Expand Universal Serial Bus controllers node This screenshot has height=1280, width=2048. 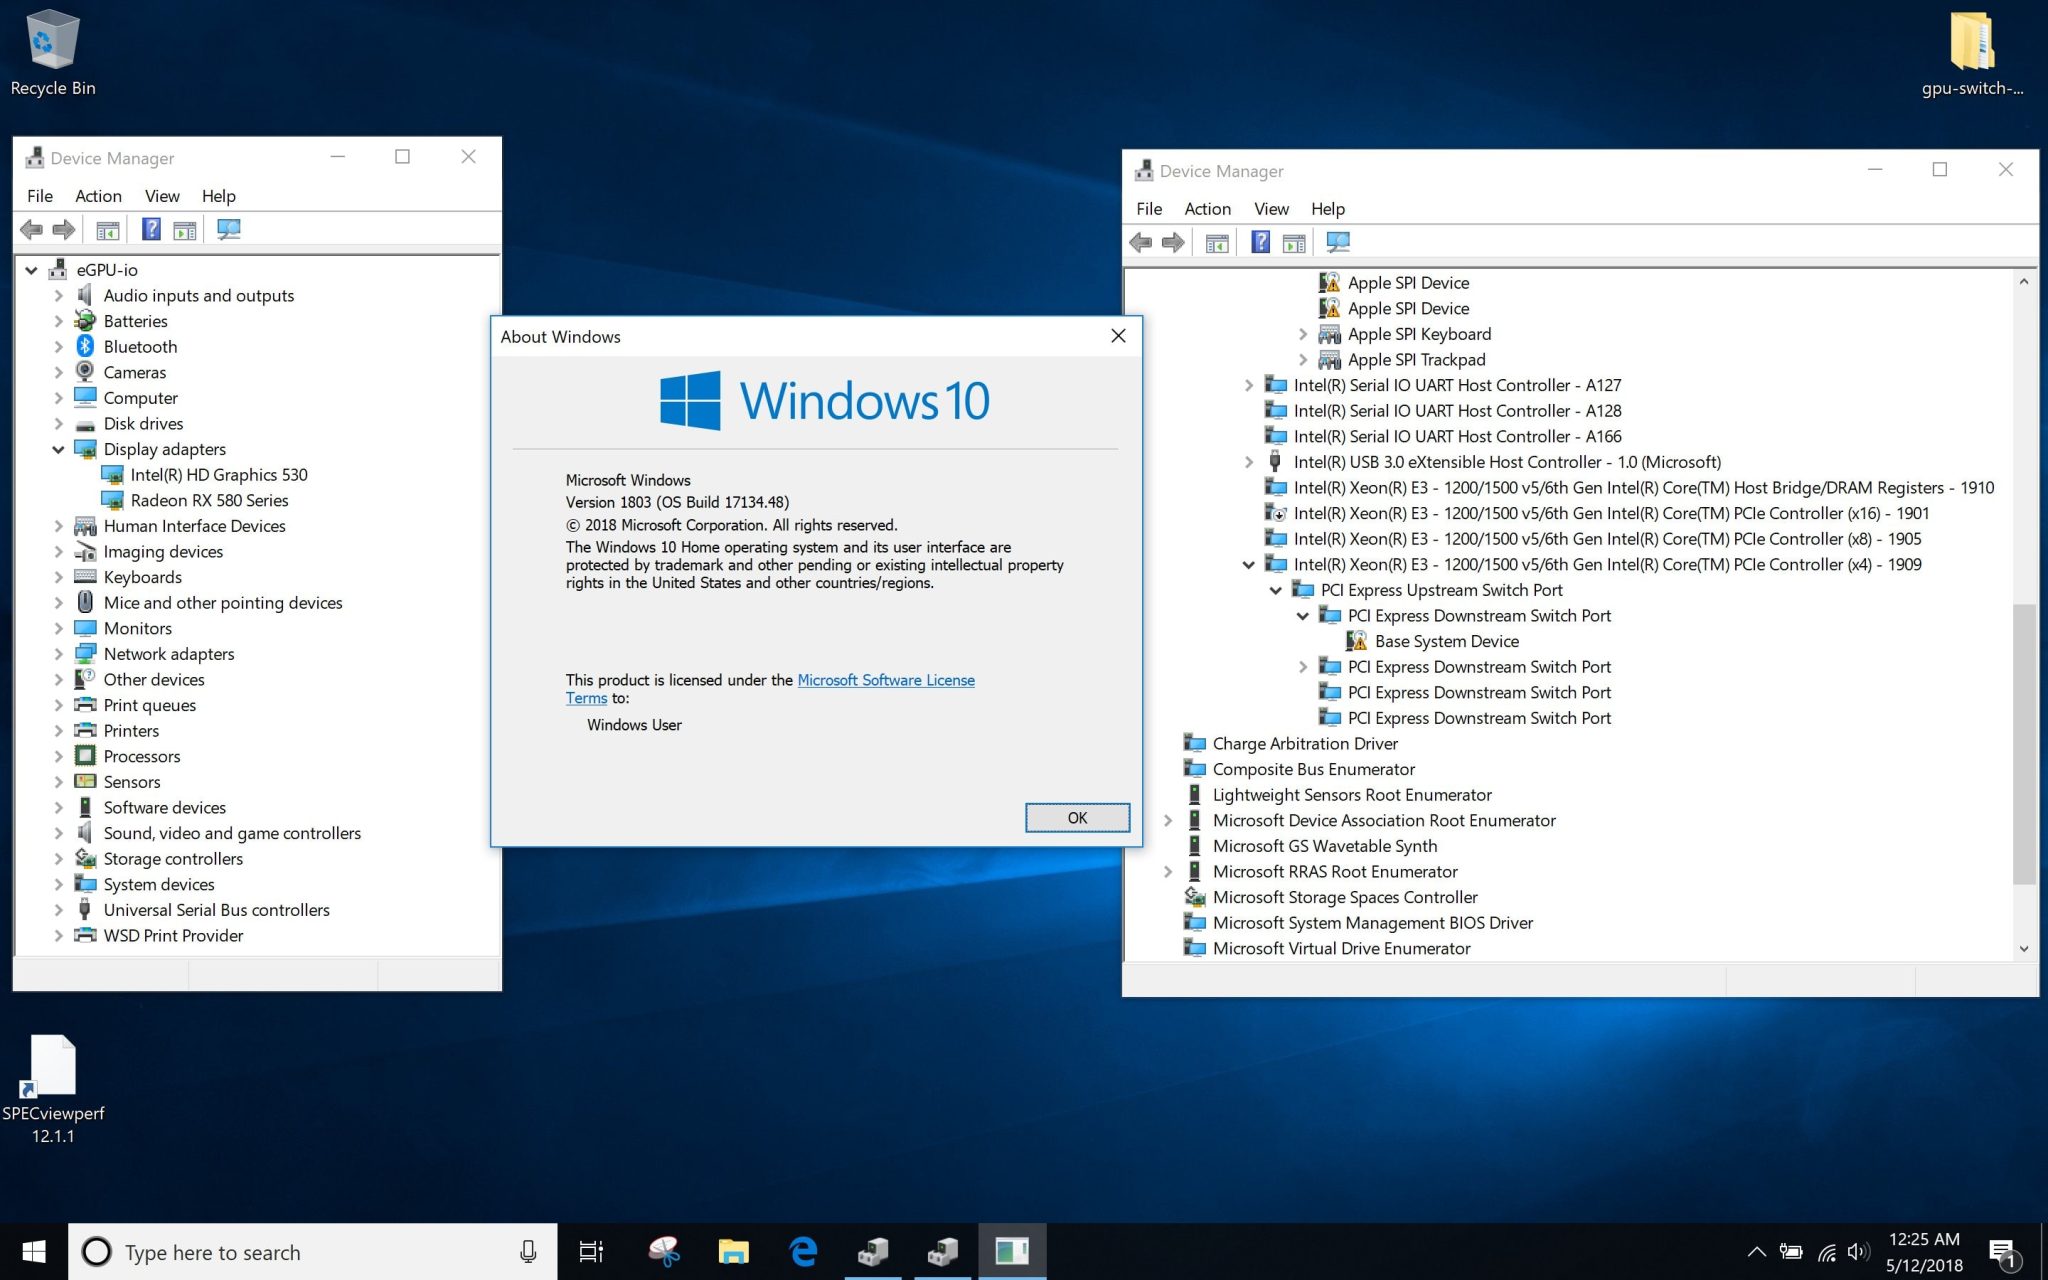click(x=58, y=911)
